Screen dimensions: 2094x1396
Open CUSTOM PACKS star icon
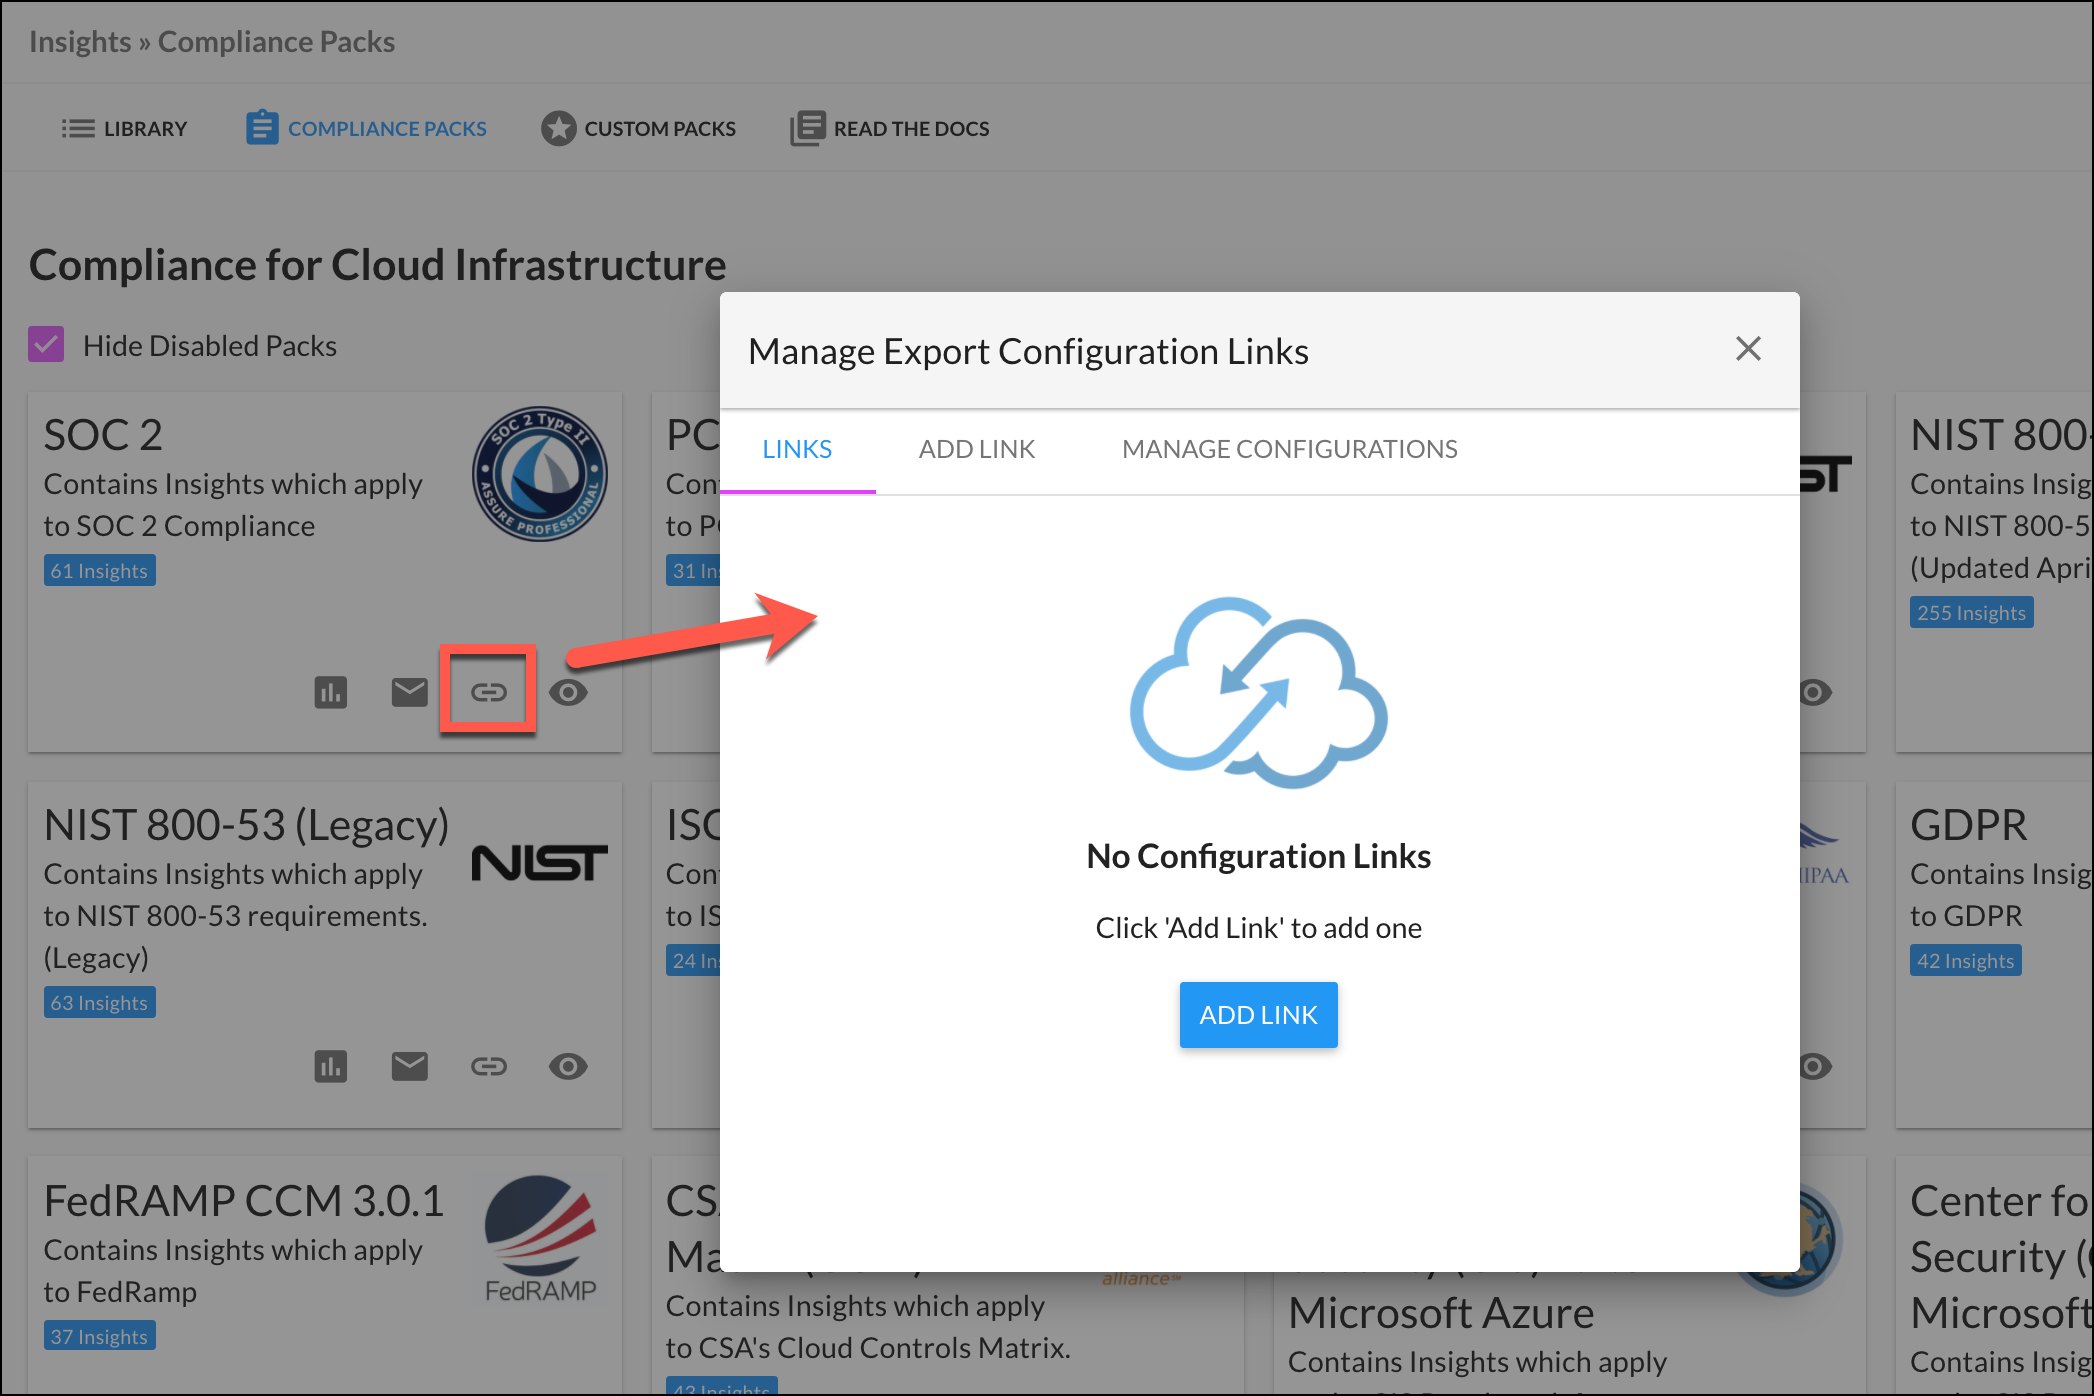(x=559, y=129)
